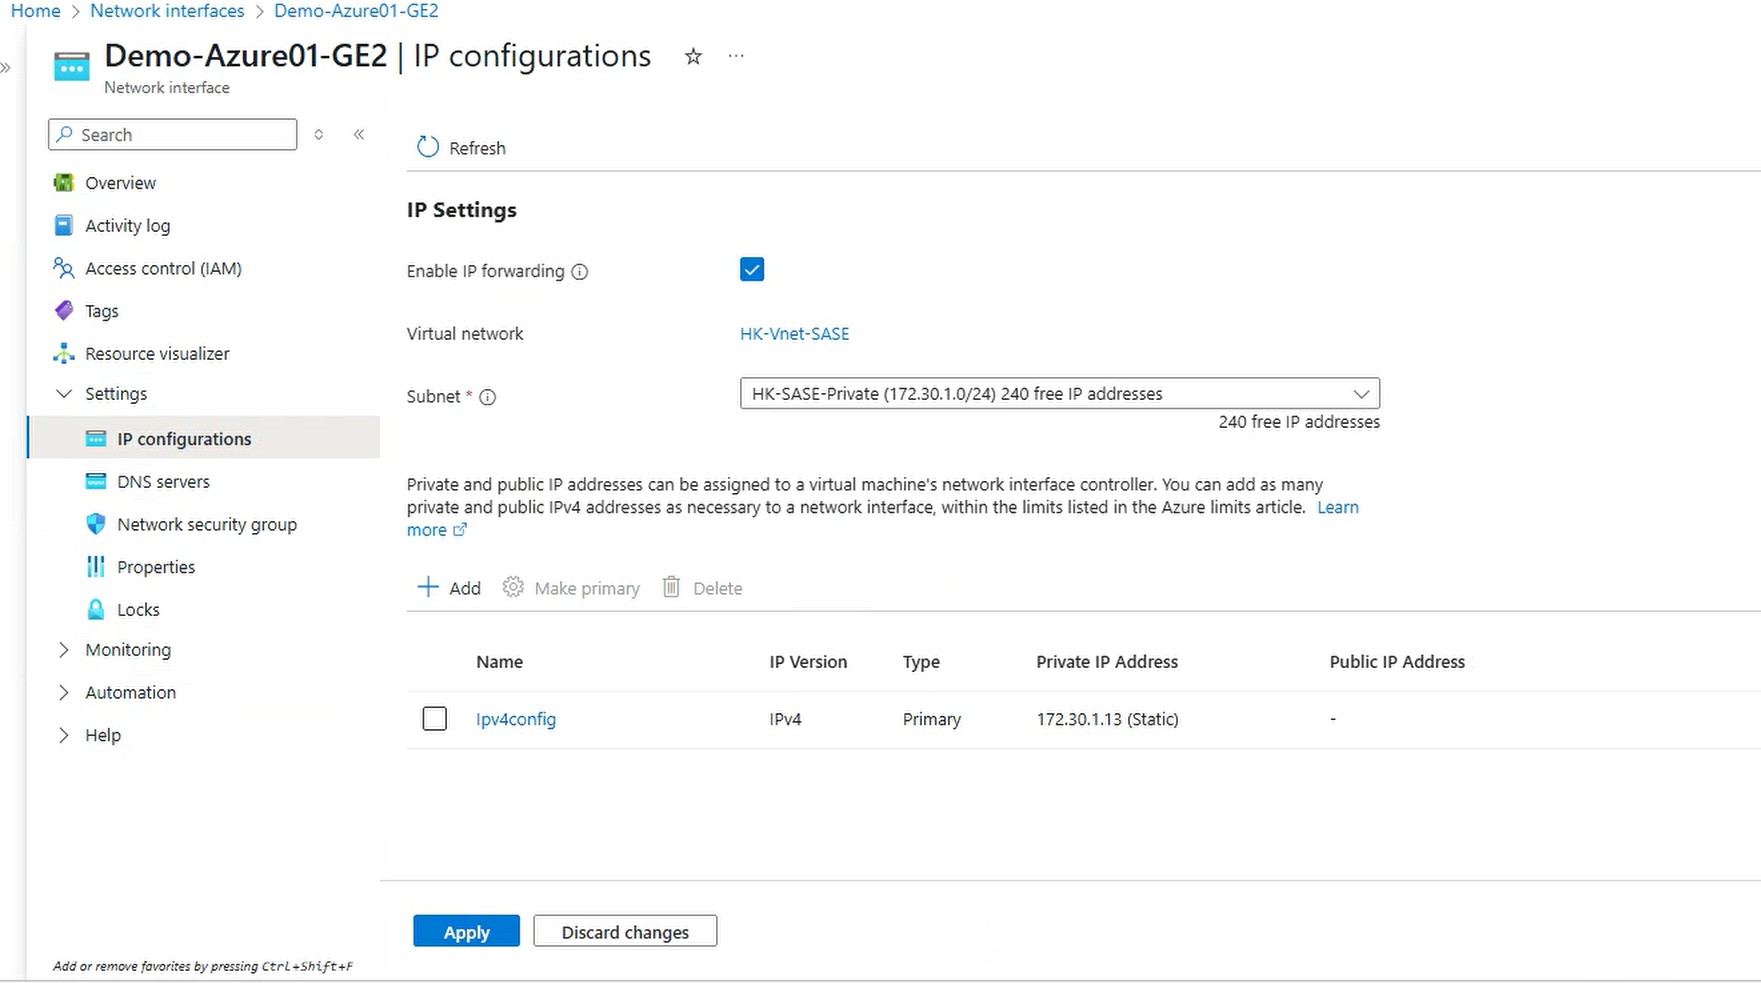Image resolution: width=1761 pixels, height=983 pixels.
Task: Open the more options ellipsis menu
Action: click(736, 57)
